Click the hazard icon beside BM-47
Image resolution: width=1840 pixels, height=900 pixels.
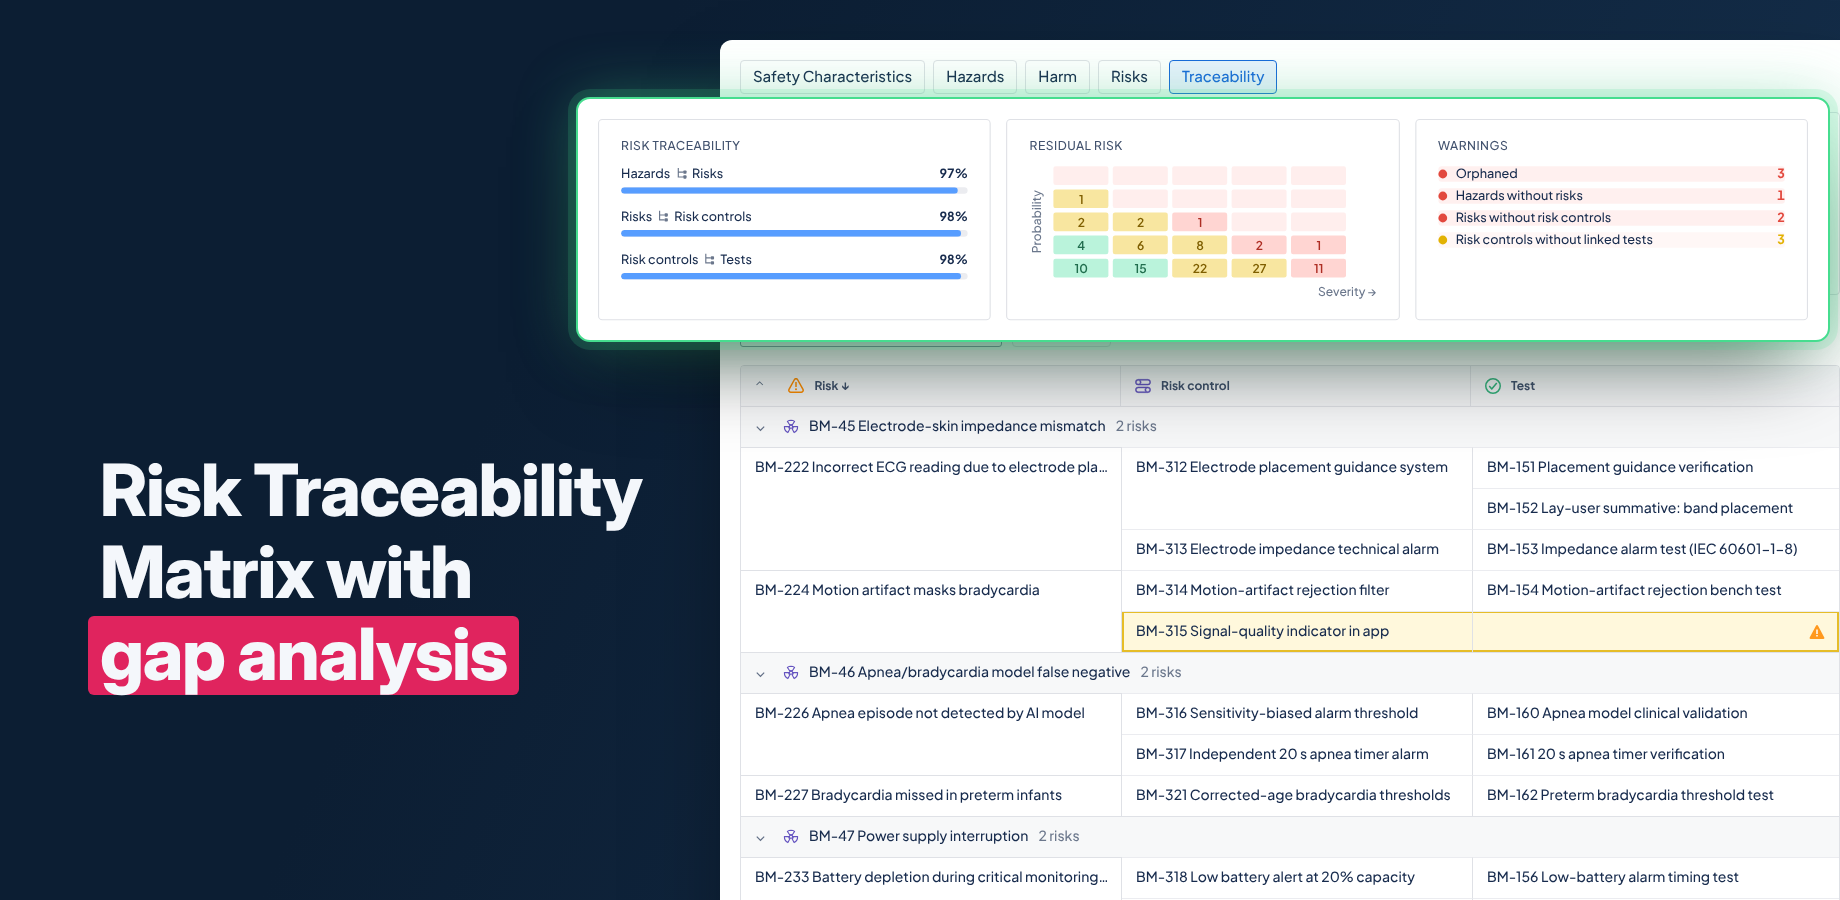tap(791, 837)
